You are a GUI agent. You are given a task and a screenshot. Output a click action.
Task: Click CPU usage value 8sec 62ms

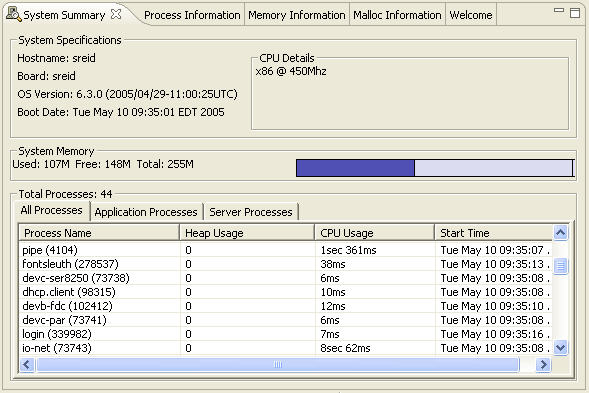coord(345,348)
